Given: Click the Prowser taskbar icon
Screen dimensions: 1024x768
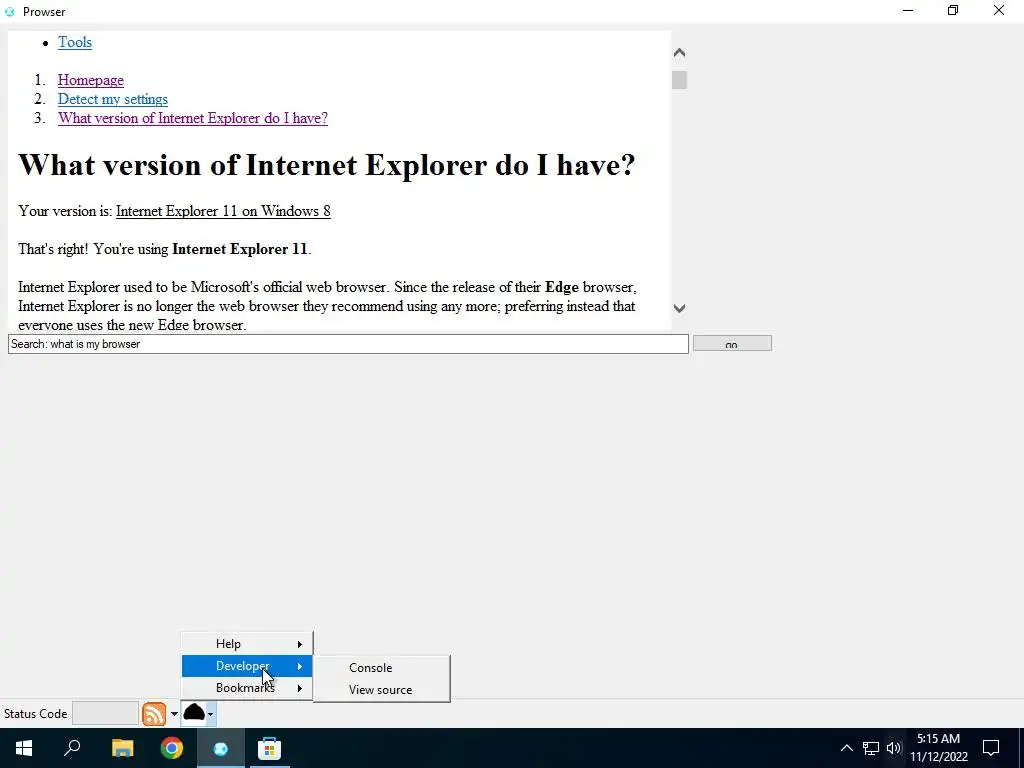Looking at the screenshot, I should [x=221, y=748].
